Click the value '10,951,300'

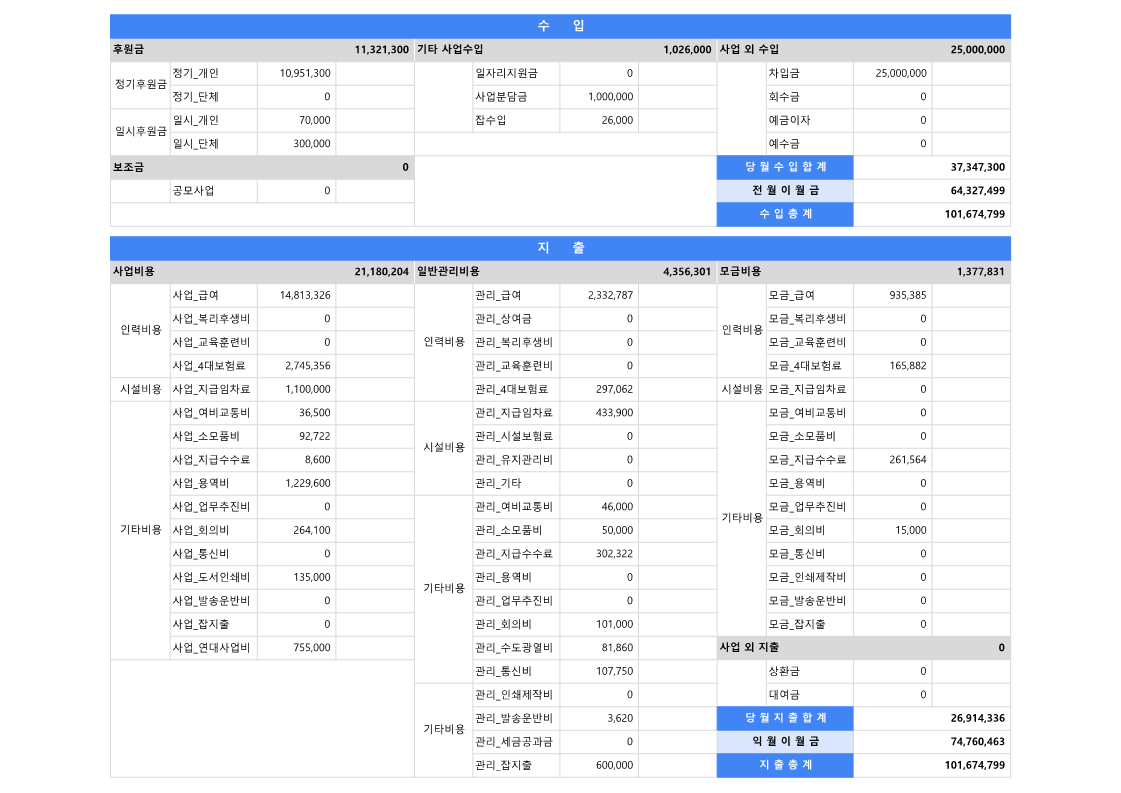click(x=305, y=73)
